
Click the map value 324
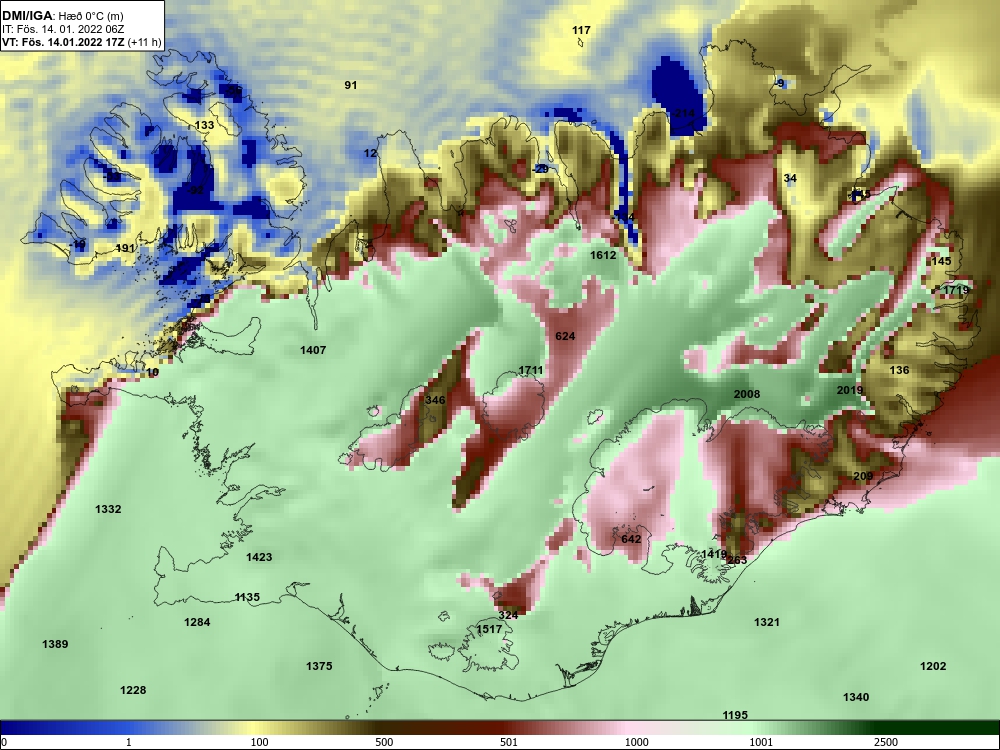pos(508,615)
